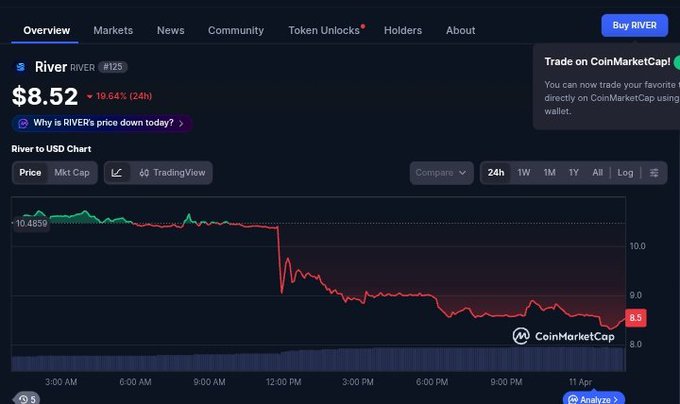Click the 'Trade on CoinMarketCap!' popup heading
Image resolution: width=680 pixels, height=404 pixels.
coord(607,62)
